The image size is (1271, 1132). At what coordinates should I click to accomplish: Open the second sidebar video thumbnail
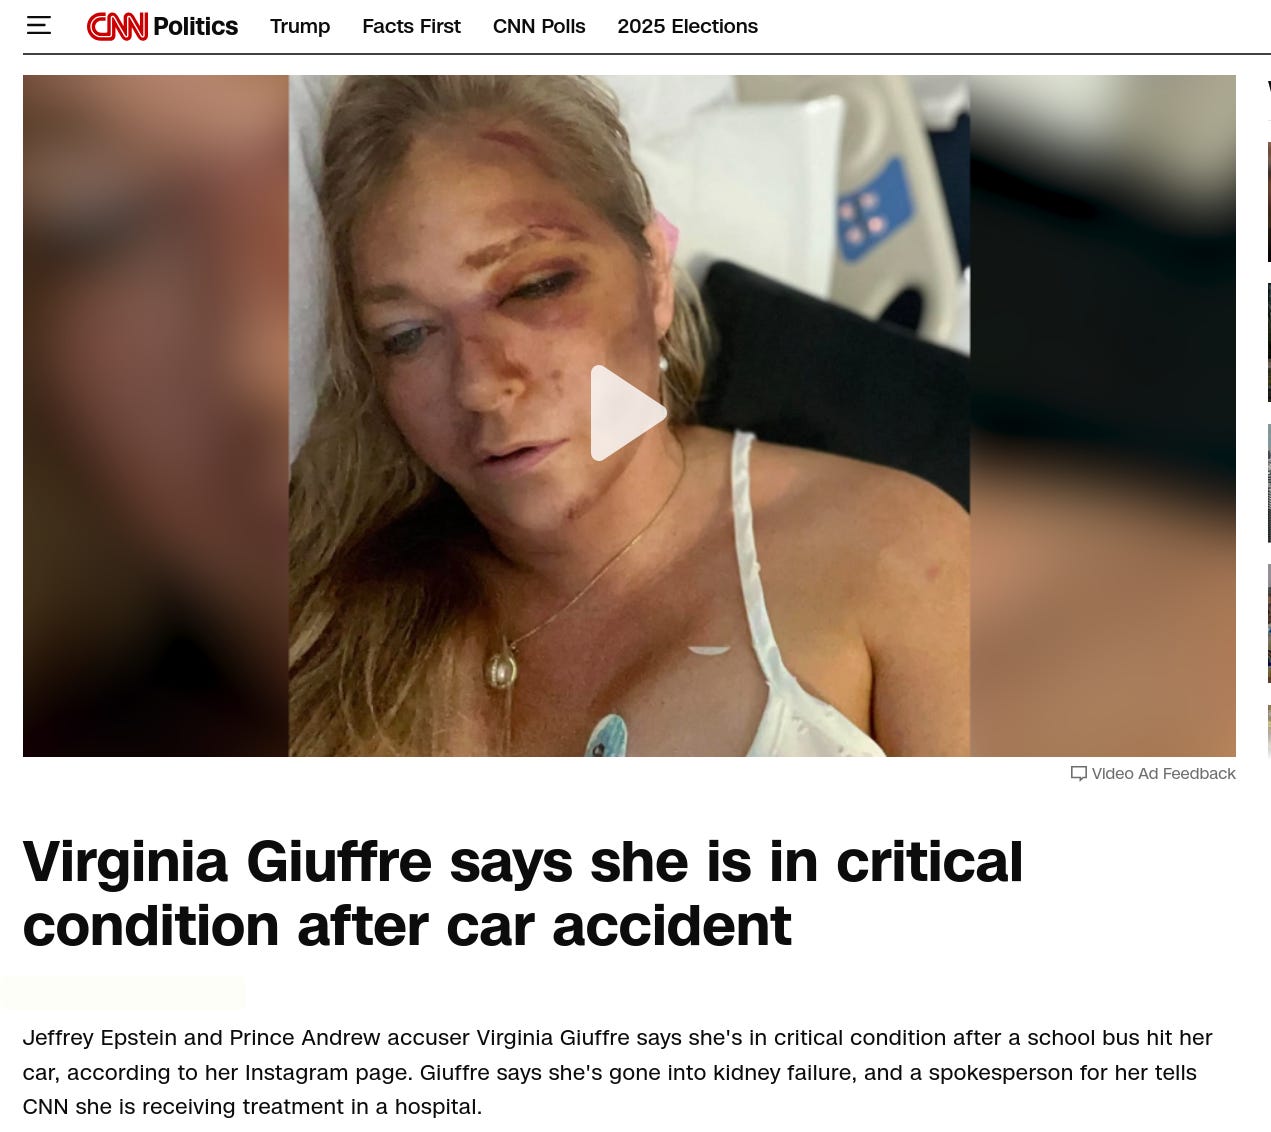point(1269,342)
